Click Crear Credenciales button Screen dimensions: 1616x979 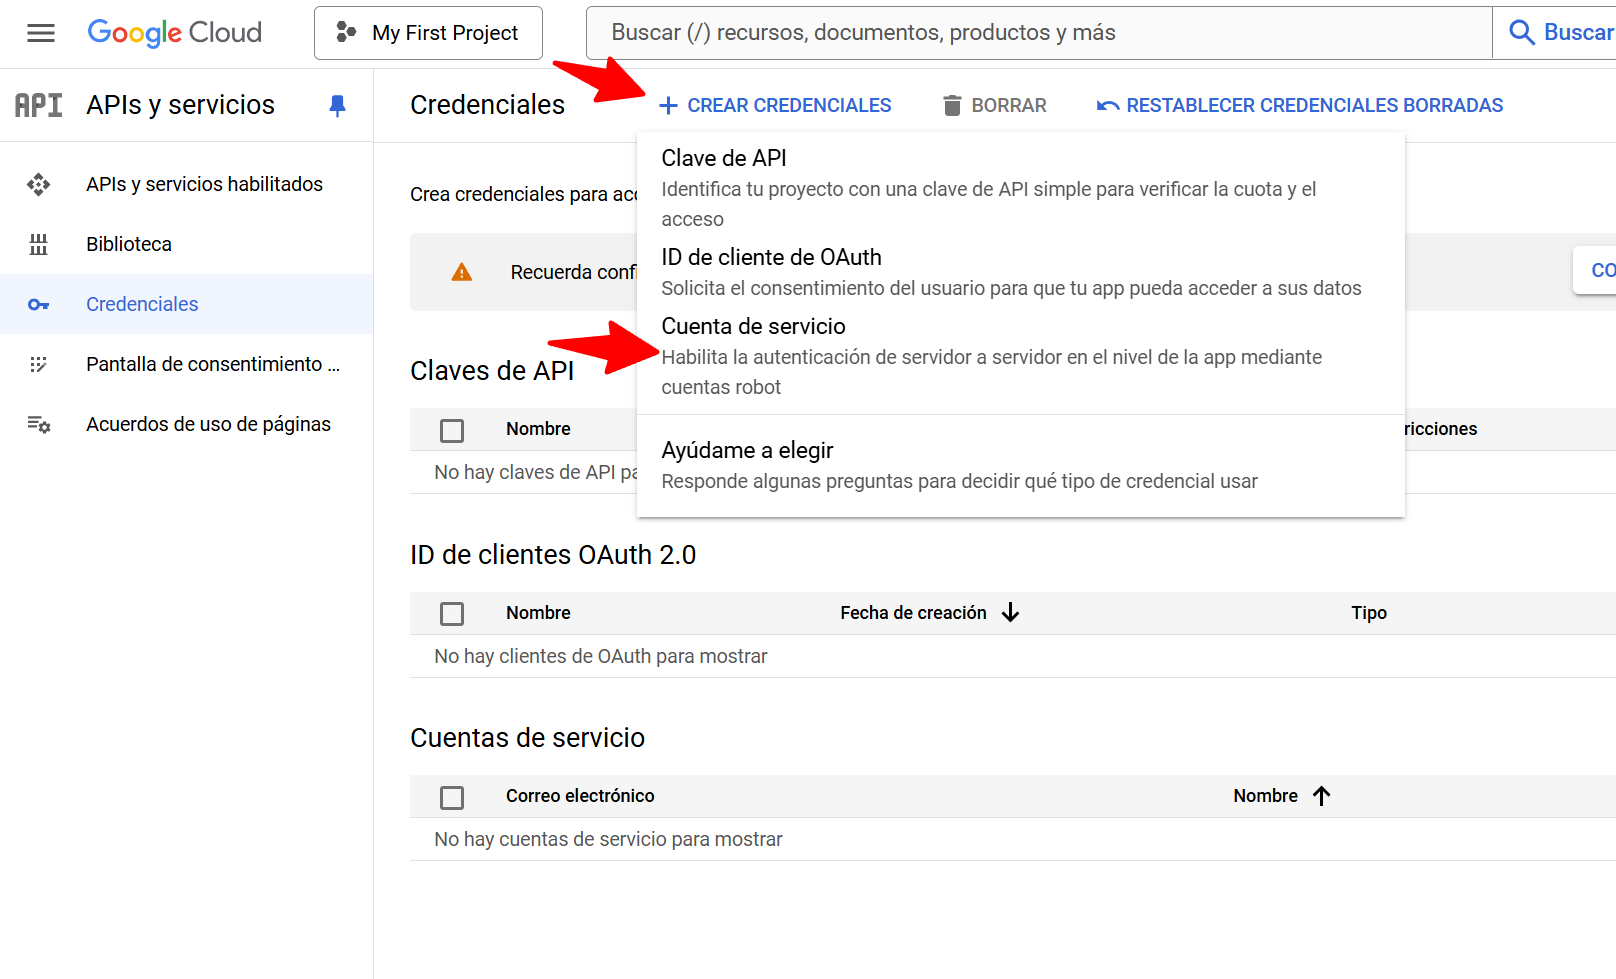[775, 106]
